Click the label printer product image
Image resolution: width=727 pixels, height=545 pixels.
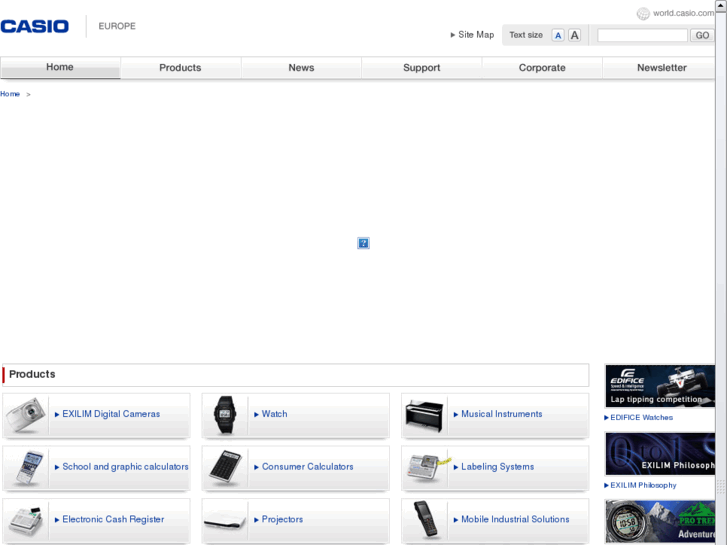point(427,468)
